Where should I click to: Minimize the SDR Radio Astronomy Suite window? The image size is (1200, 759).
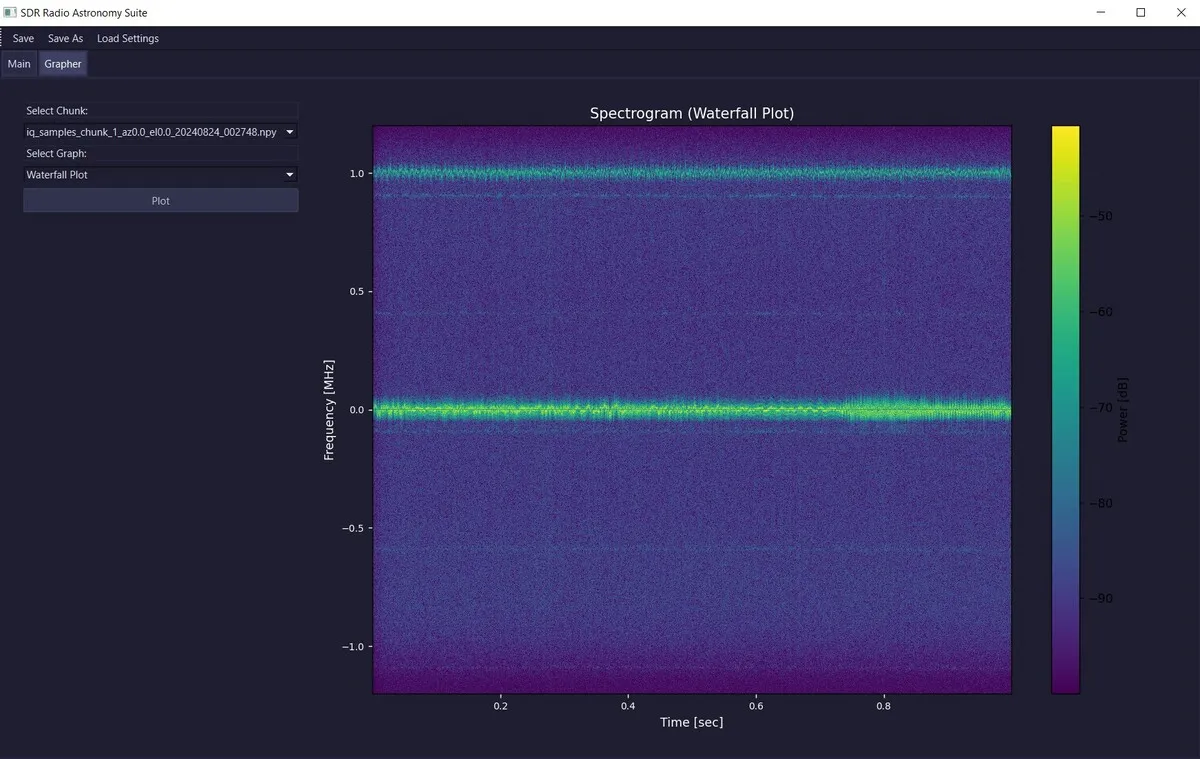1100,12
